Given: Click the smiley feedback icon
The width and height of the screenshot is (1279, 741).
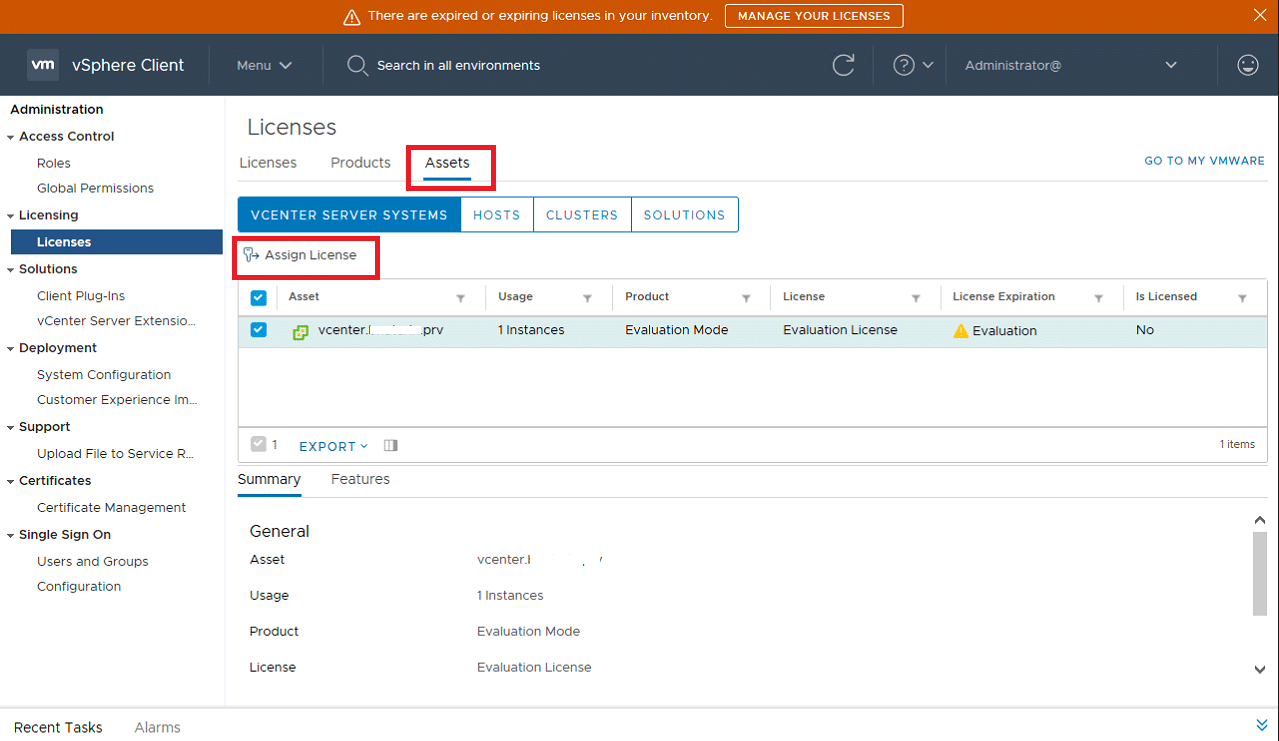Looking at the screenshot, I should pos(1247,65).
